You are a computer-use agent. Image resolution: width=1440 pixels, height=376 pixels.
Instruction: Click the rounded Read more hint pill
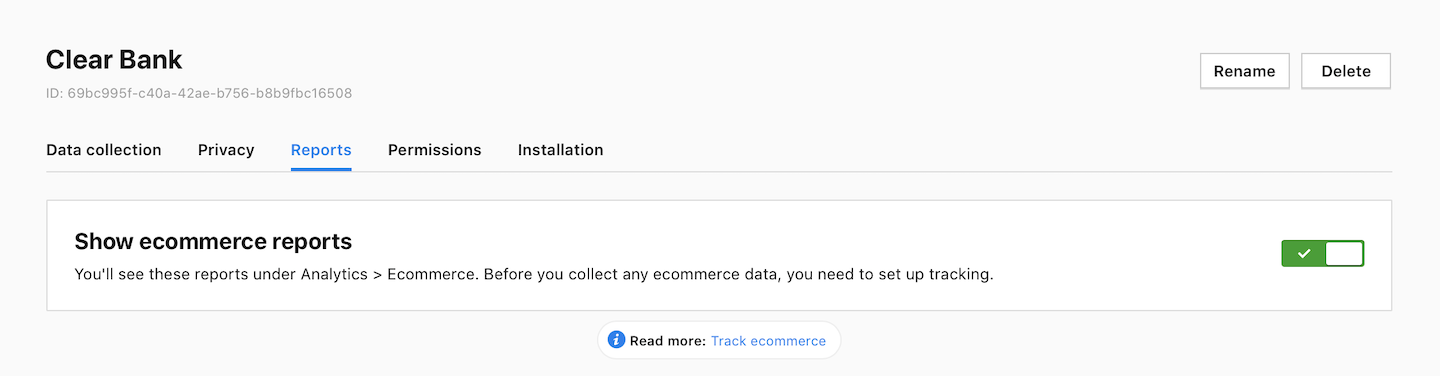[719, 341]
